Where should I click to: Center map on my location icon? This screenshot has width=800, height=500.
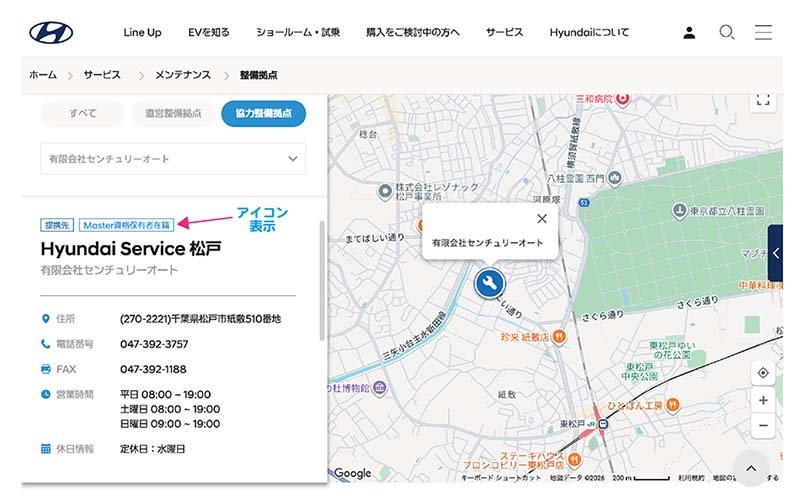pos(763,373)
